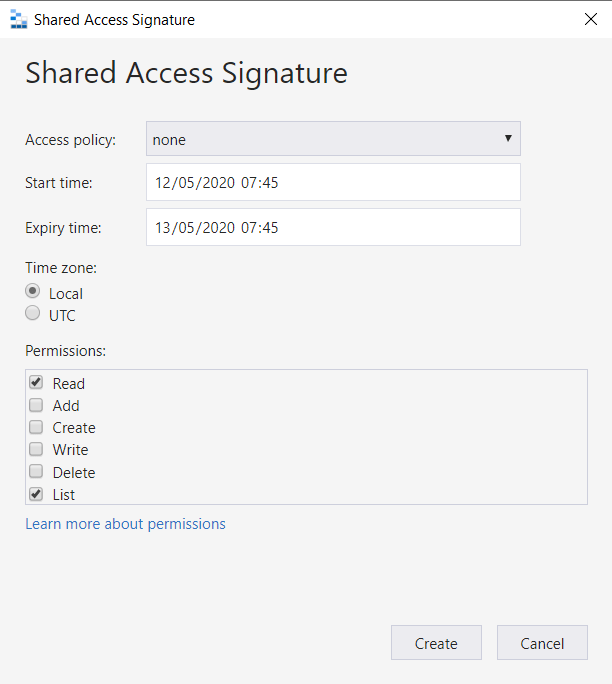Tick the Delete permission checkbox

tap(36, 472)
